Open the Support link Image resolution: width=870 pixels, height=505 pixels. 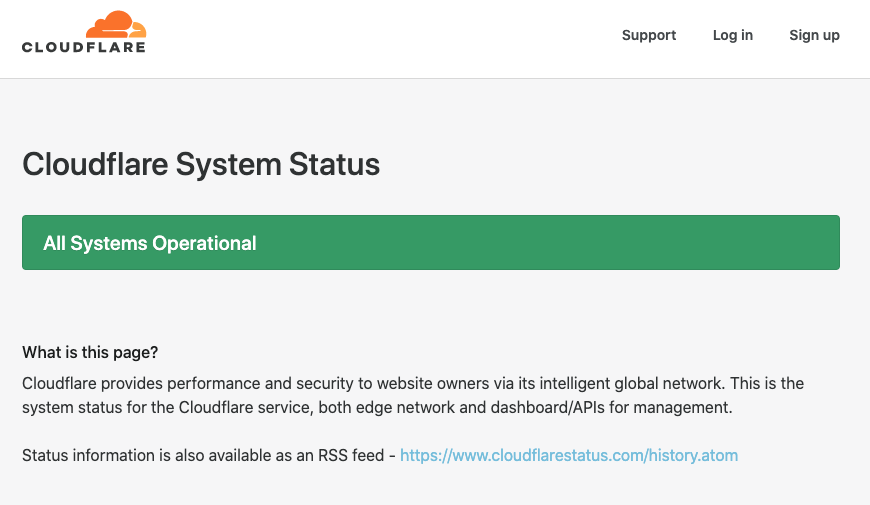pyautogui.click(x=649, y=35)
